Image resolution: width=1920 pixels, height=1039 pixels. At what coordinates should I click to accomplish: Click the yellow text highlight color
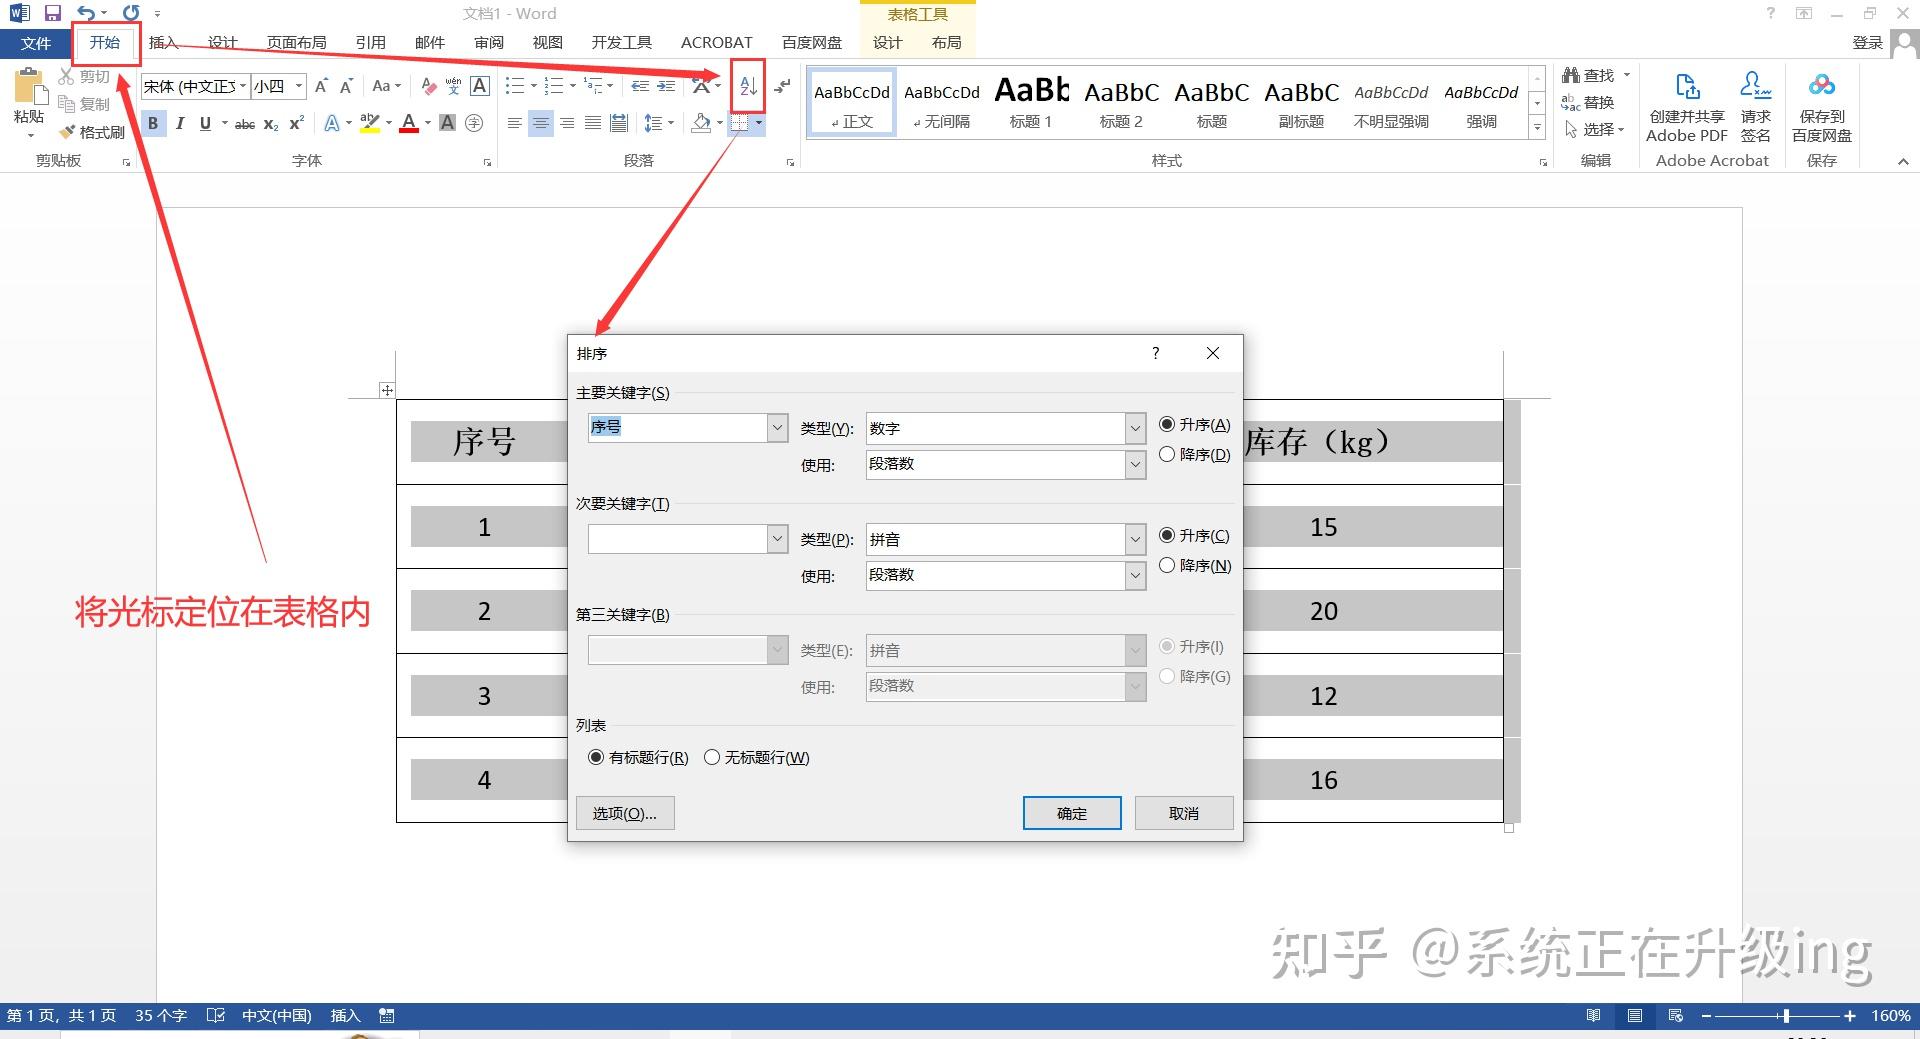369,123
